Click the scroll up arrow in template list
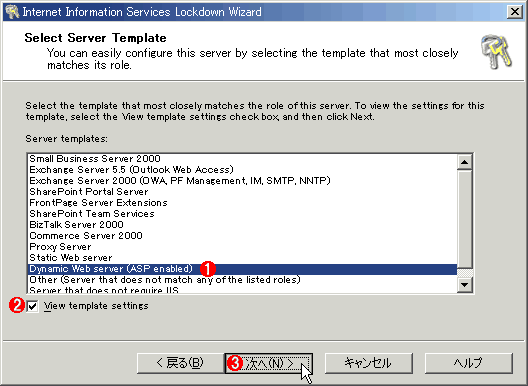528x386 pixels. click(x=465, y=162)
